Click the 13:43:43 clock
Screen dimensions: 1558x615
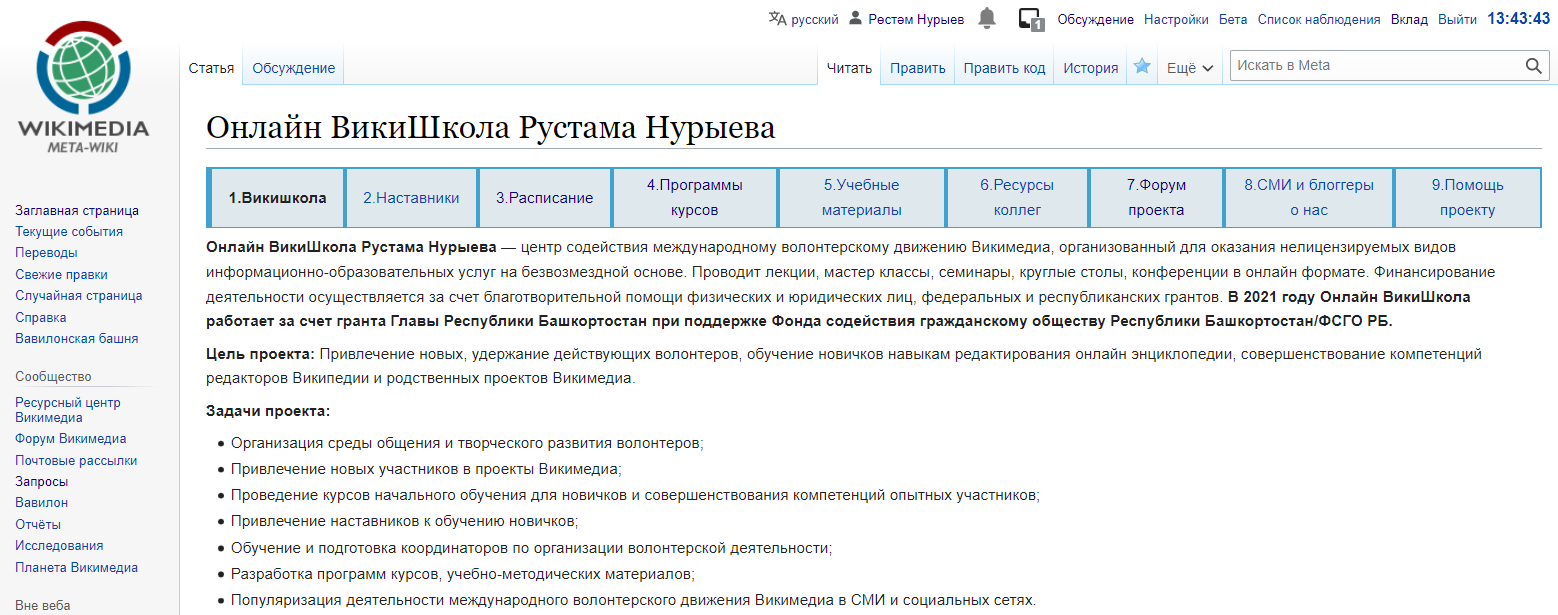click(x=1518, y=18)
